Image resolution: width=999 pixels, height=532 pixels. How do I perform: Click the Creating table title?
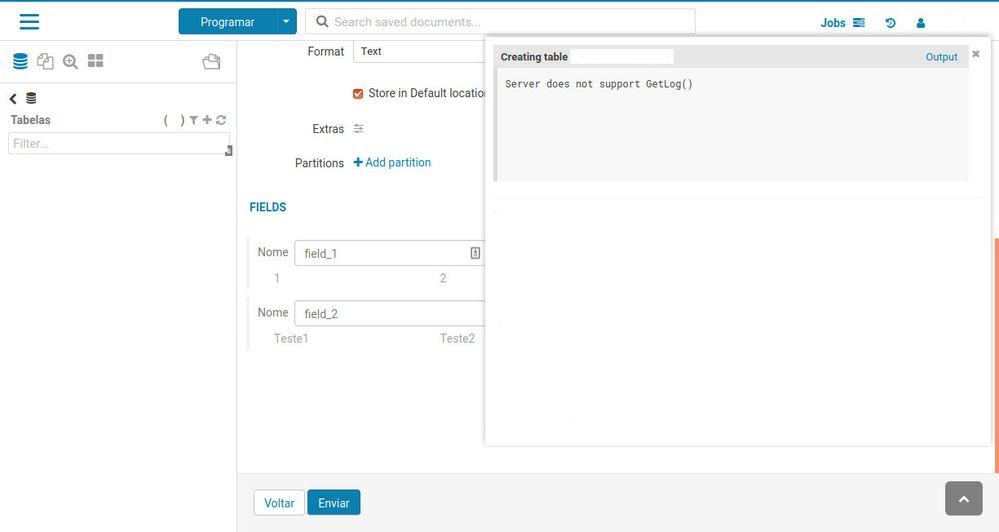click(534, 57)
